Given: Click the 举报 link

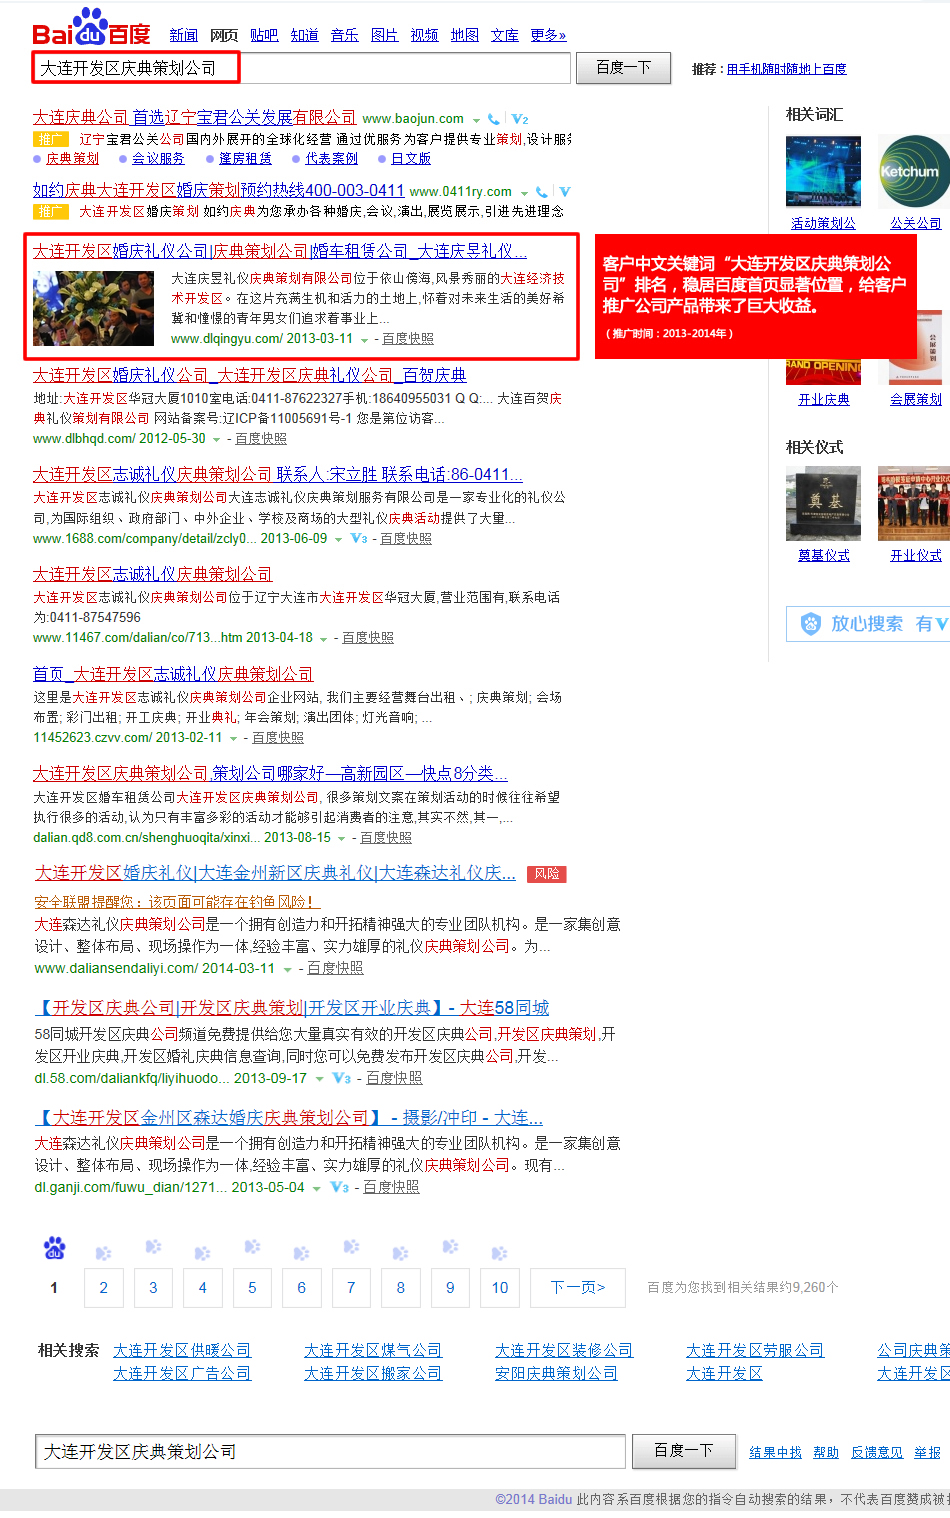Looking at the screenshot, I should (927, 1452).
